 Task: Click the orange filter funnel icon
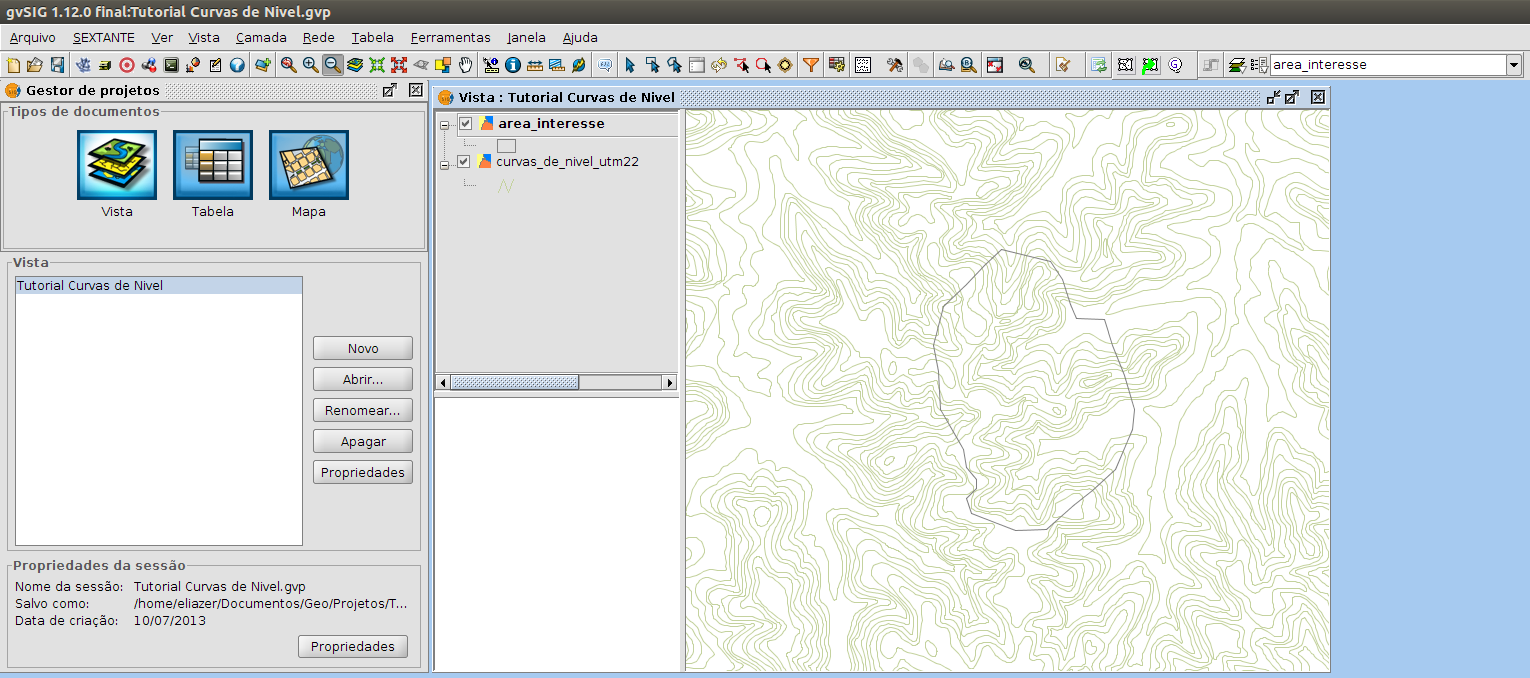pyautogui.click(x=811, y=65)
